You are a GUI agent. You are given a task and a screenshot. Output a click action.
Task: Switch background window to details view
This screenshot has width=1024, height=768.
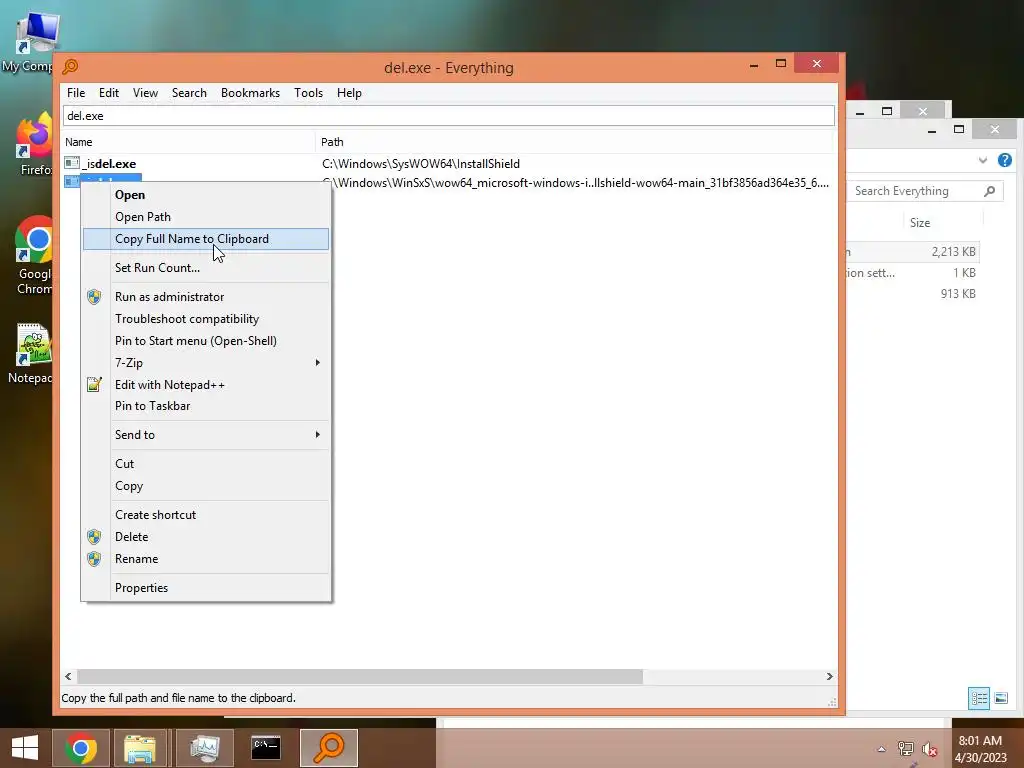tap(979, 698)
